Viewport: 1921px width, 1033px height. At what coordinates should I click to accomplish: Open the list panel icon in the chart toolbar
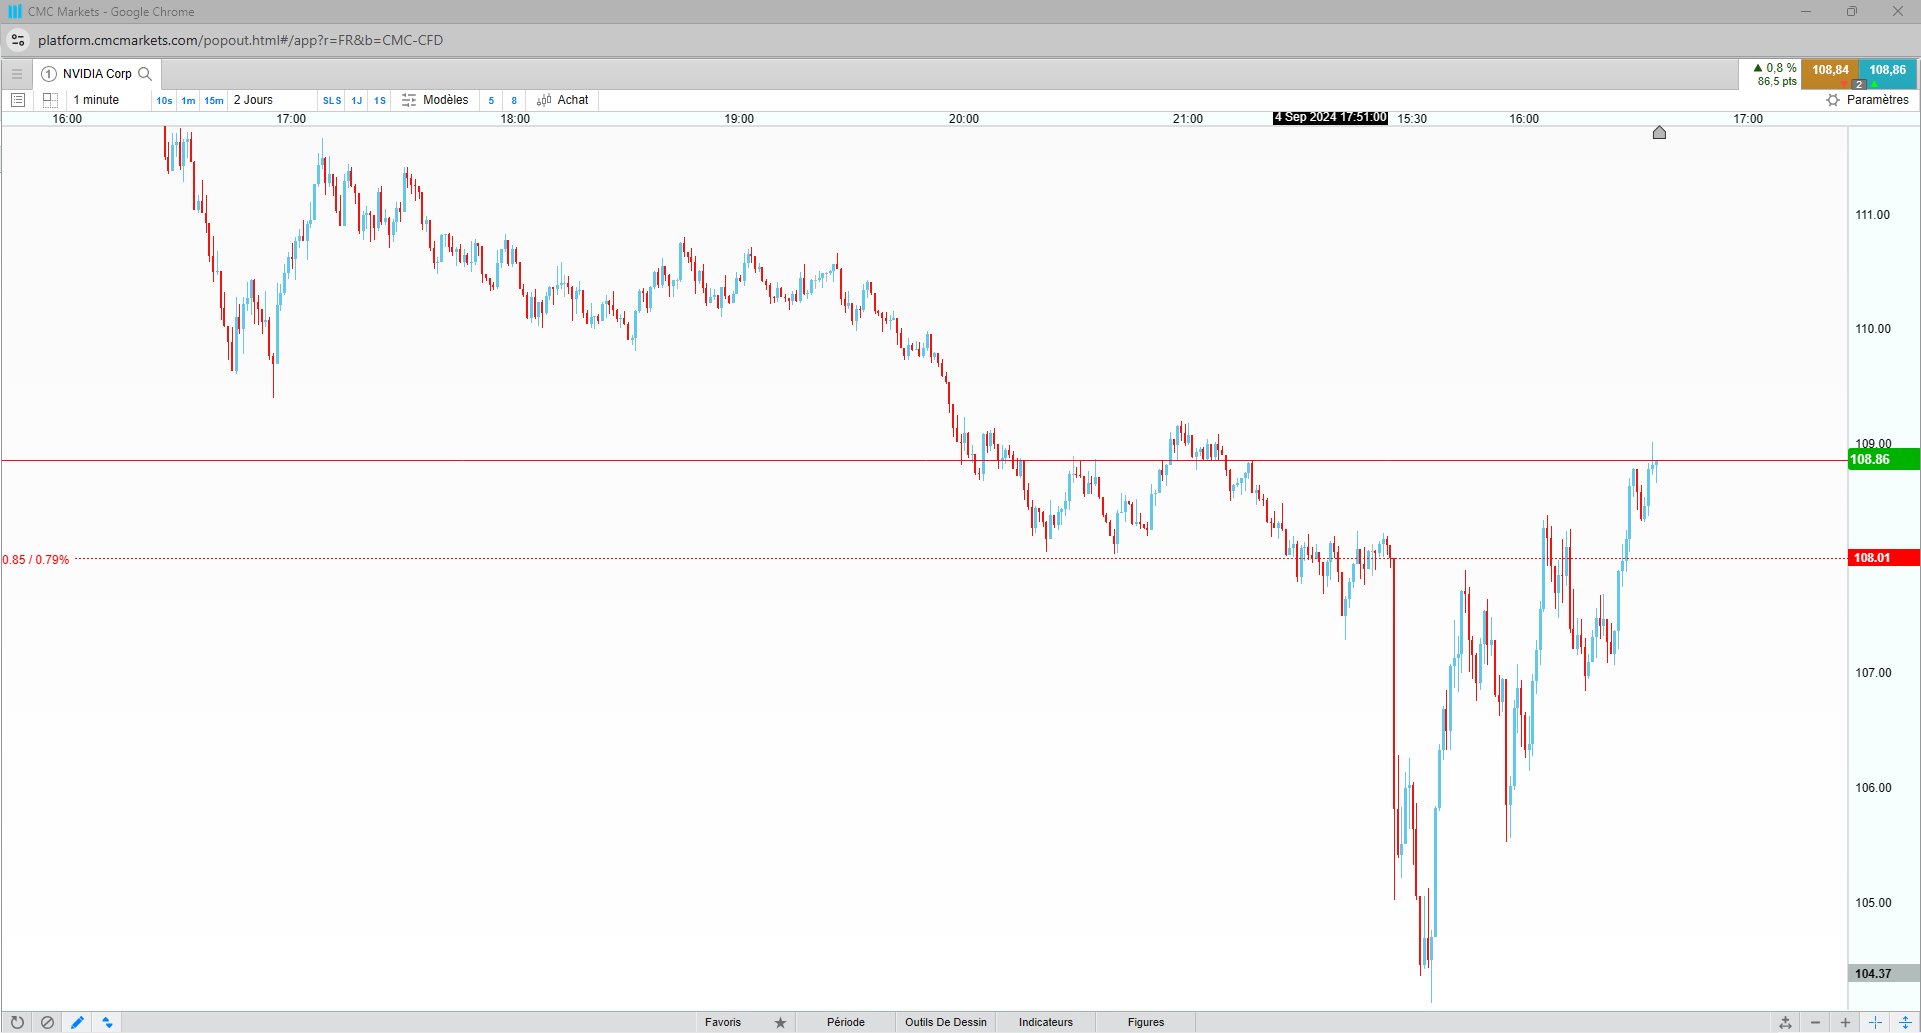pos(18,100)
